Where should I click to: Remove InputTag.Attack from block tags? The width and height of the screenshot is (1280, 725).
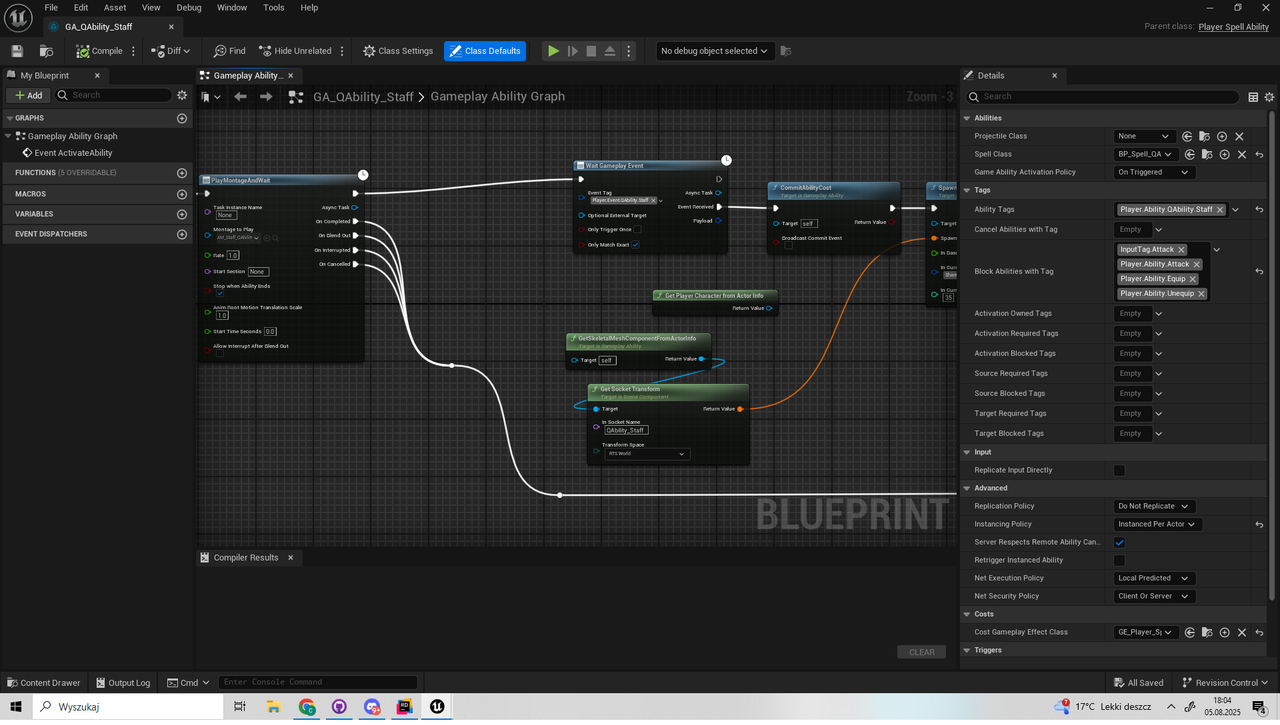1181,249
